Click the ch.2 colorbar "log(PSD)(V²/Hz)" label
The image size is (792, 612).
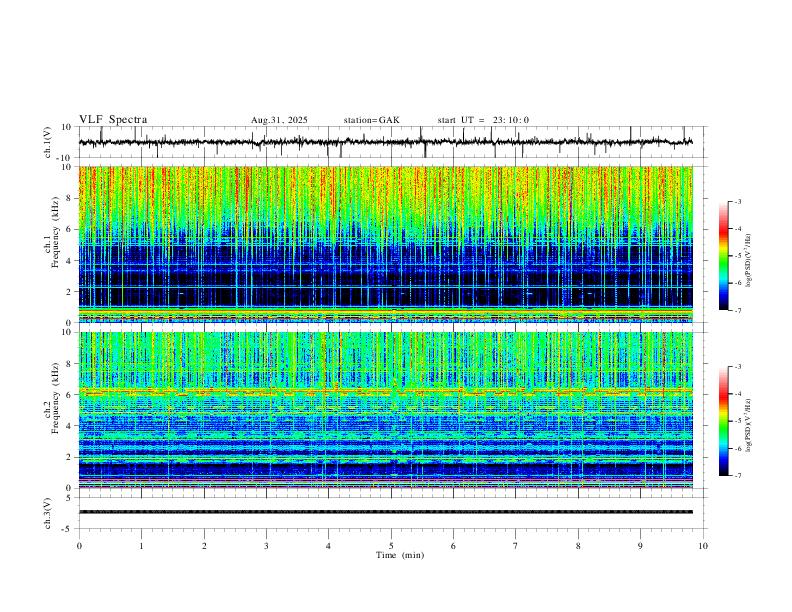[x=749, y=426]
